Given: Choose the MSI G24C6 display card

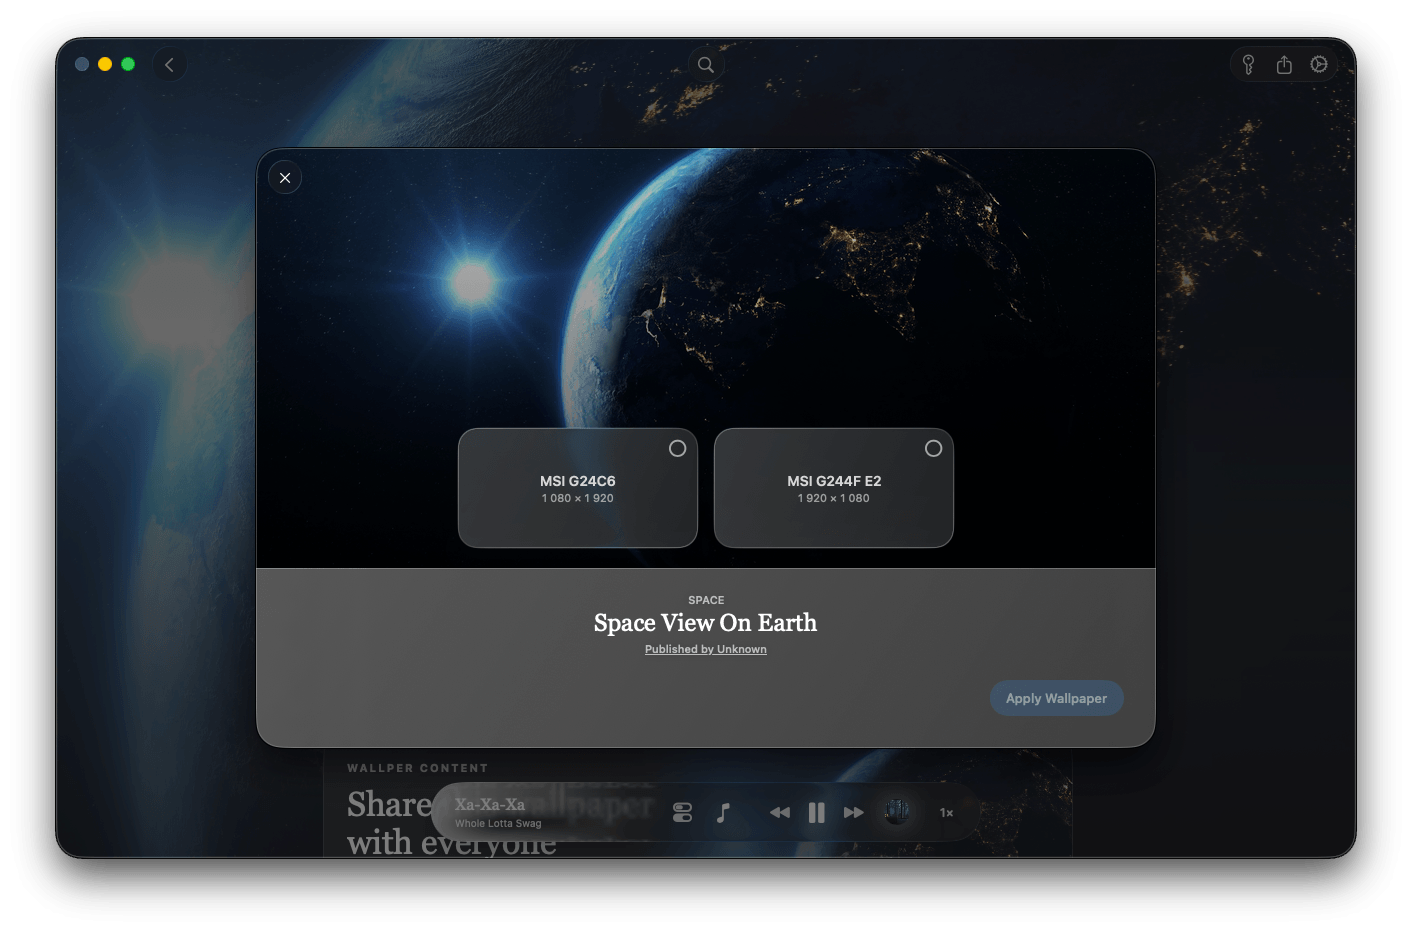Looking at the screenshot, I should pyautogui.click(x=578, y=488).
